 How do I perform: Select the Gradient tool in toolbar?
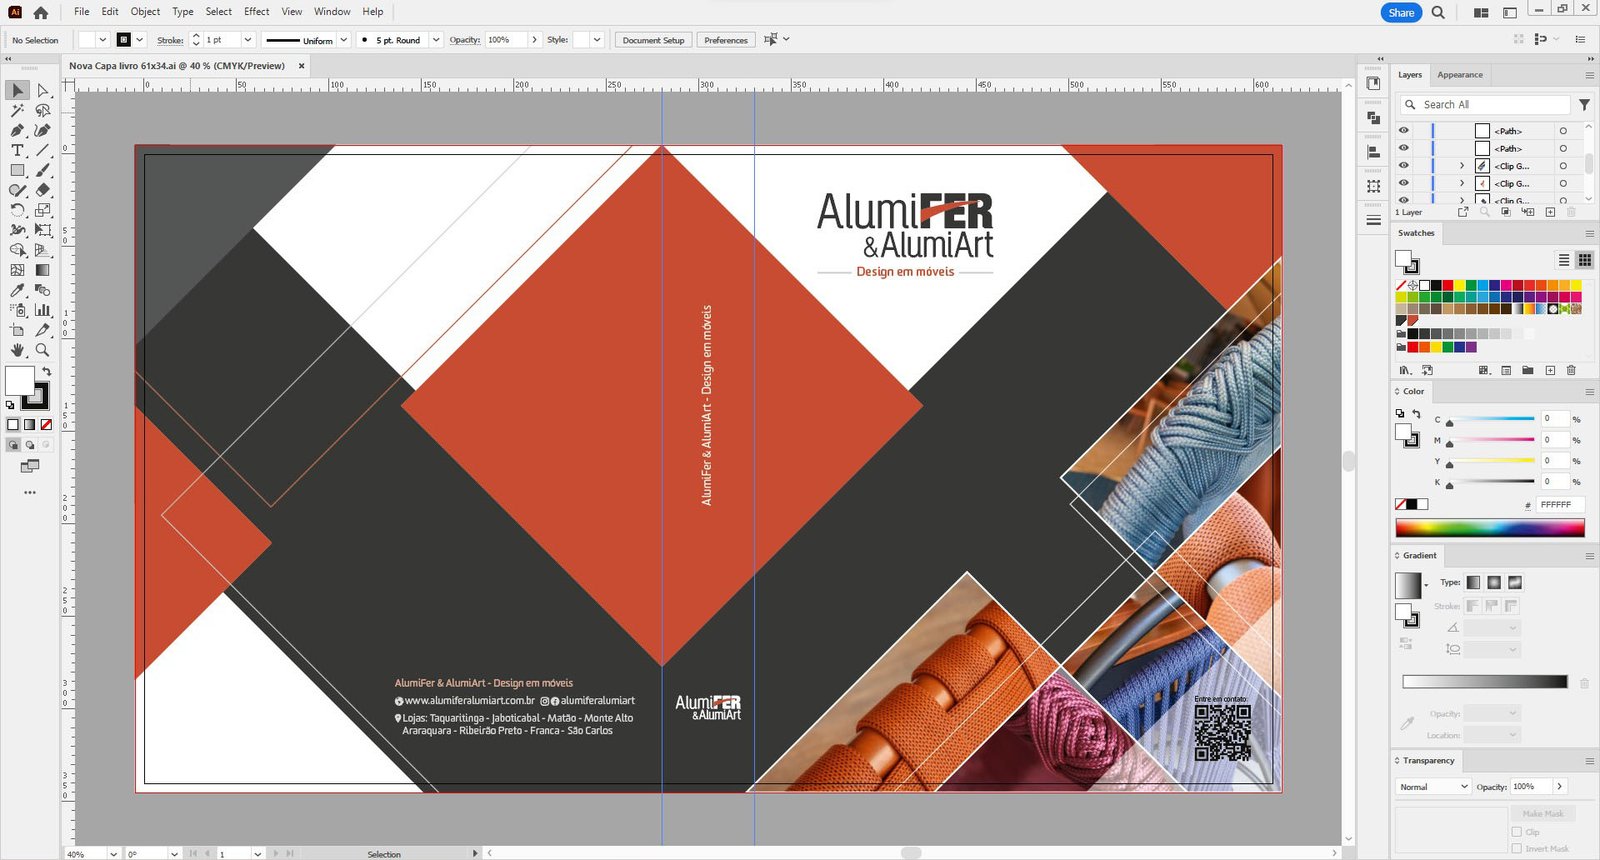tap(43, 270)
